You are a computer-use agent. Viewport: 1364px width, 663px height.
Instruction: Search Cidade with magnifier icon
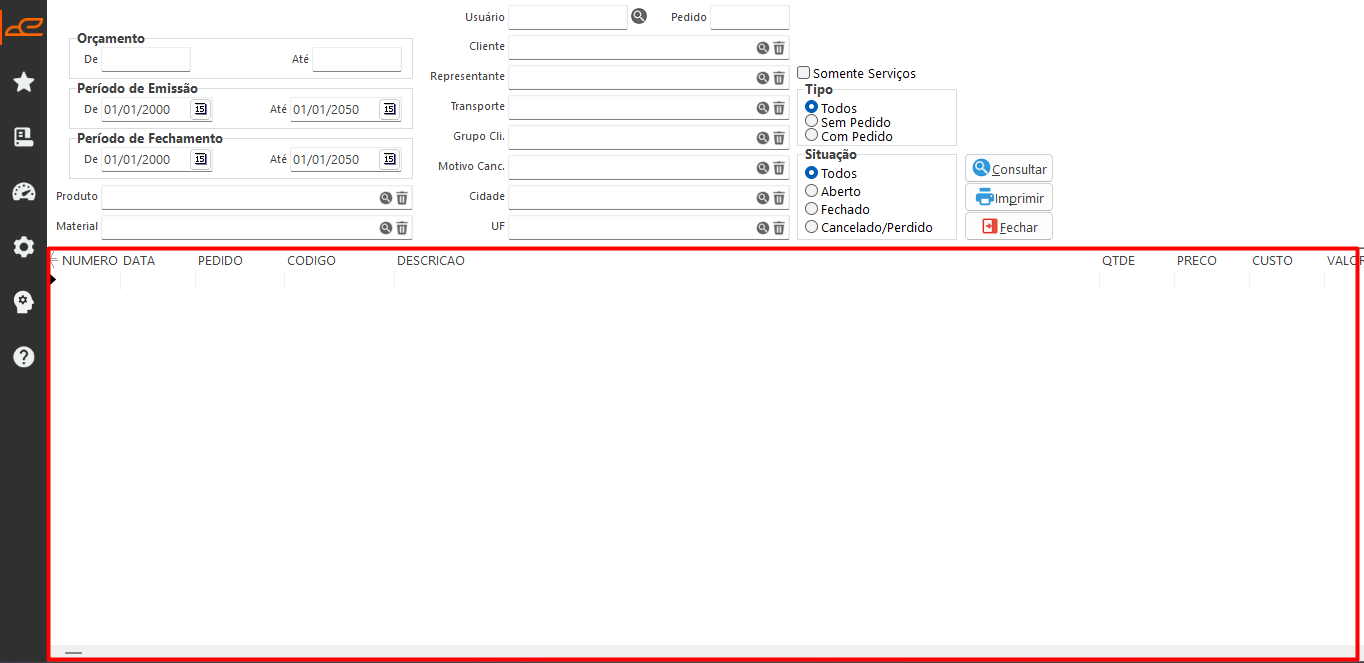coord(762,197)
